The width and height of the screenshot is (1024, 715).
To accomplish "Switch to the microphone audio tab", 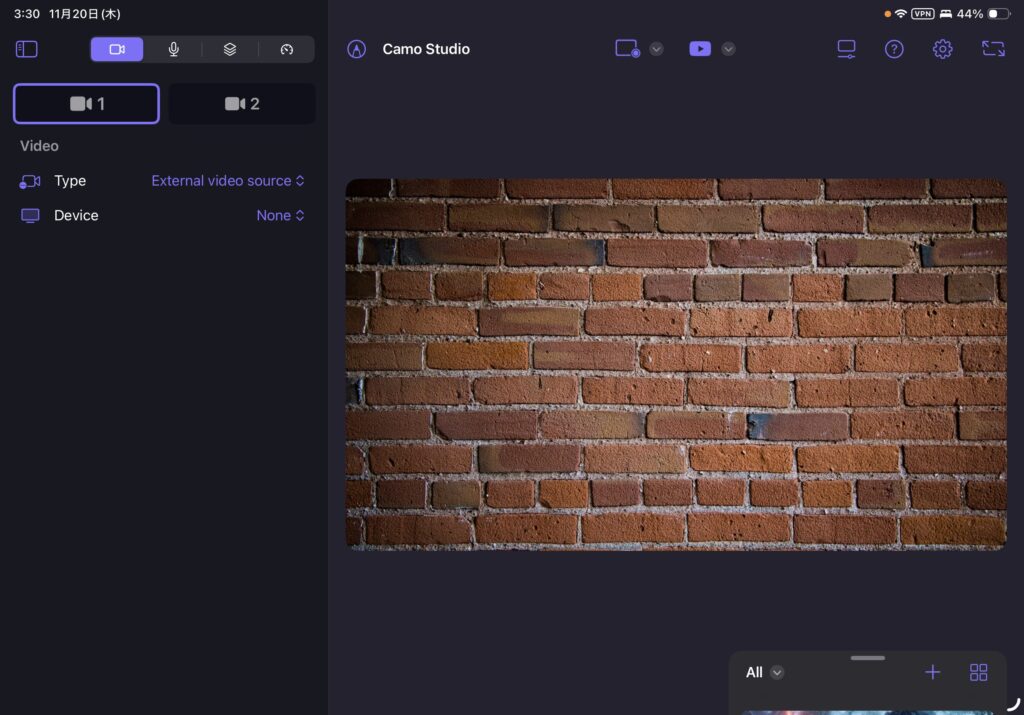I will coord(173,49).
